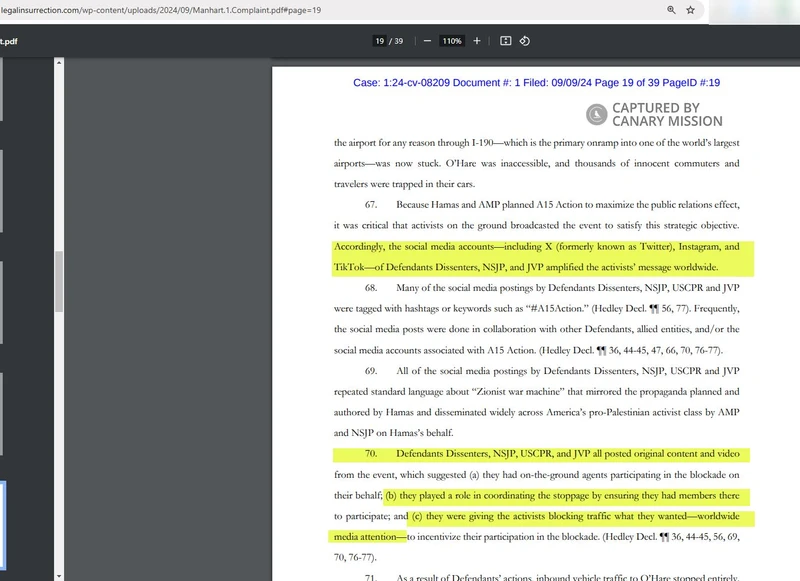Click the total page count "39"
The height and width of the screenshot is (581, 800).
coord(398,41)
